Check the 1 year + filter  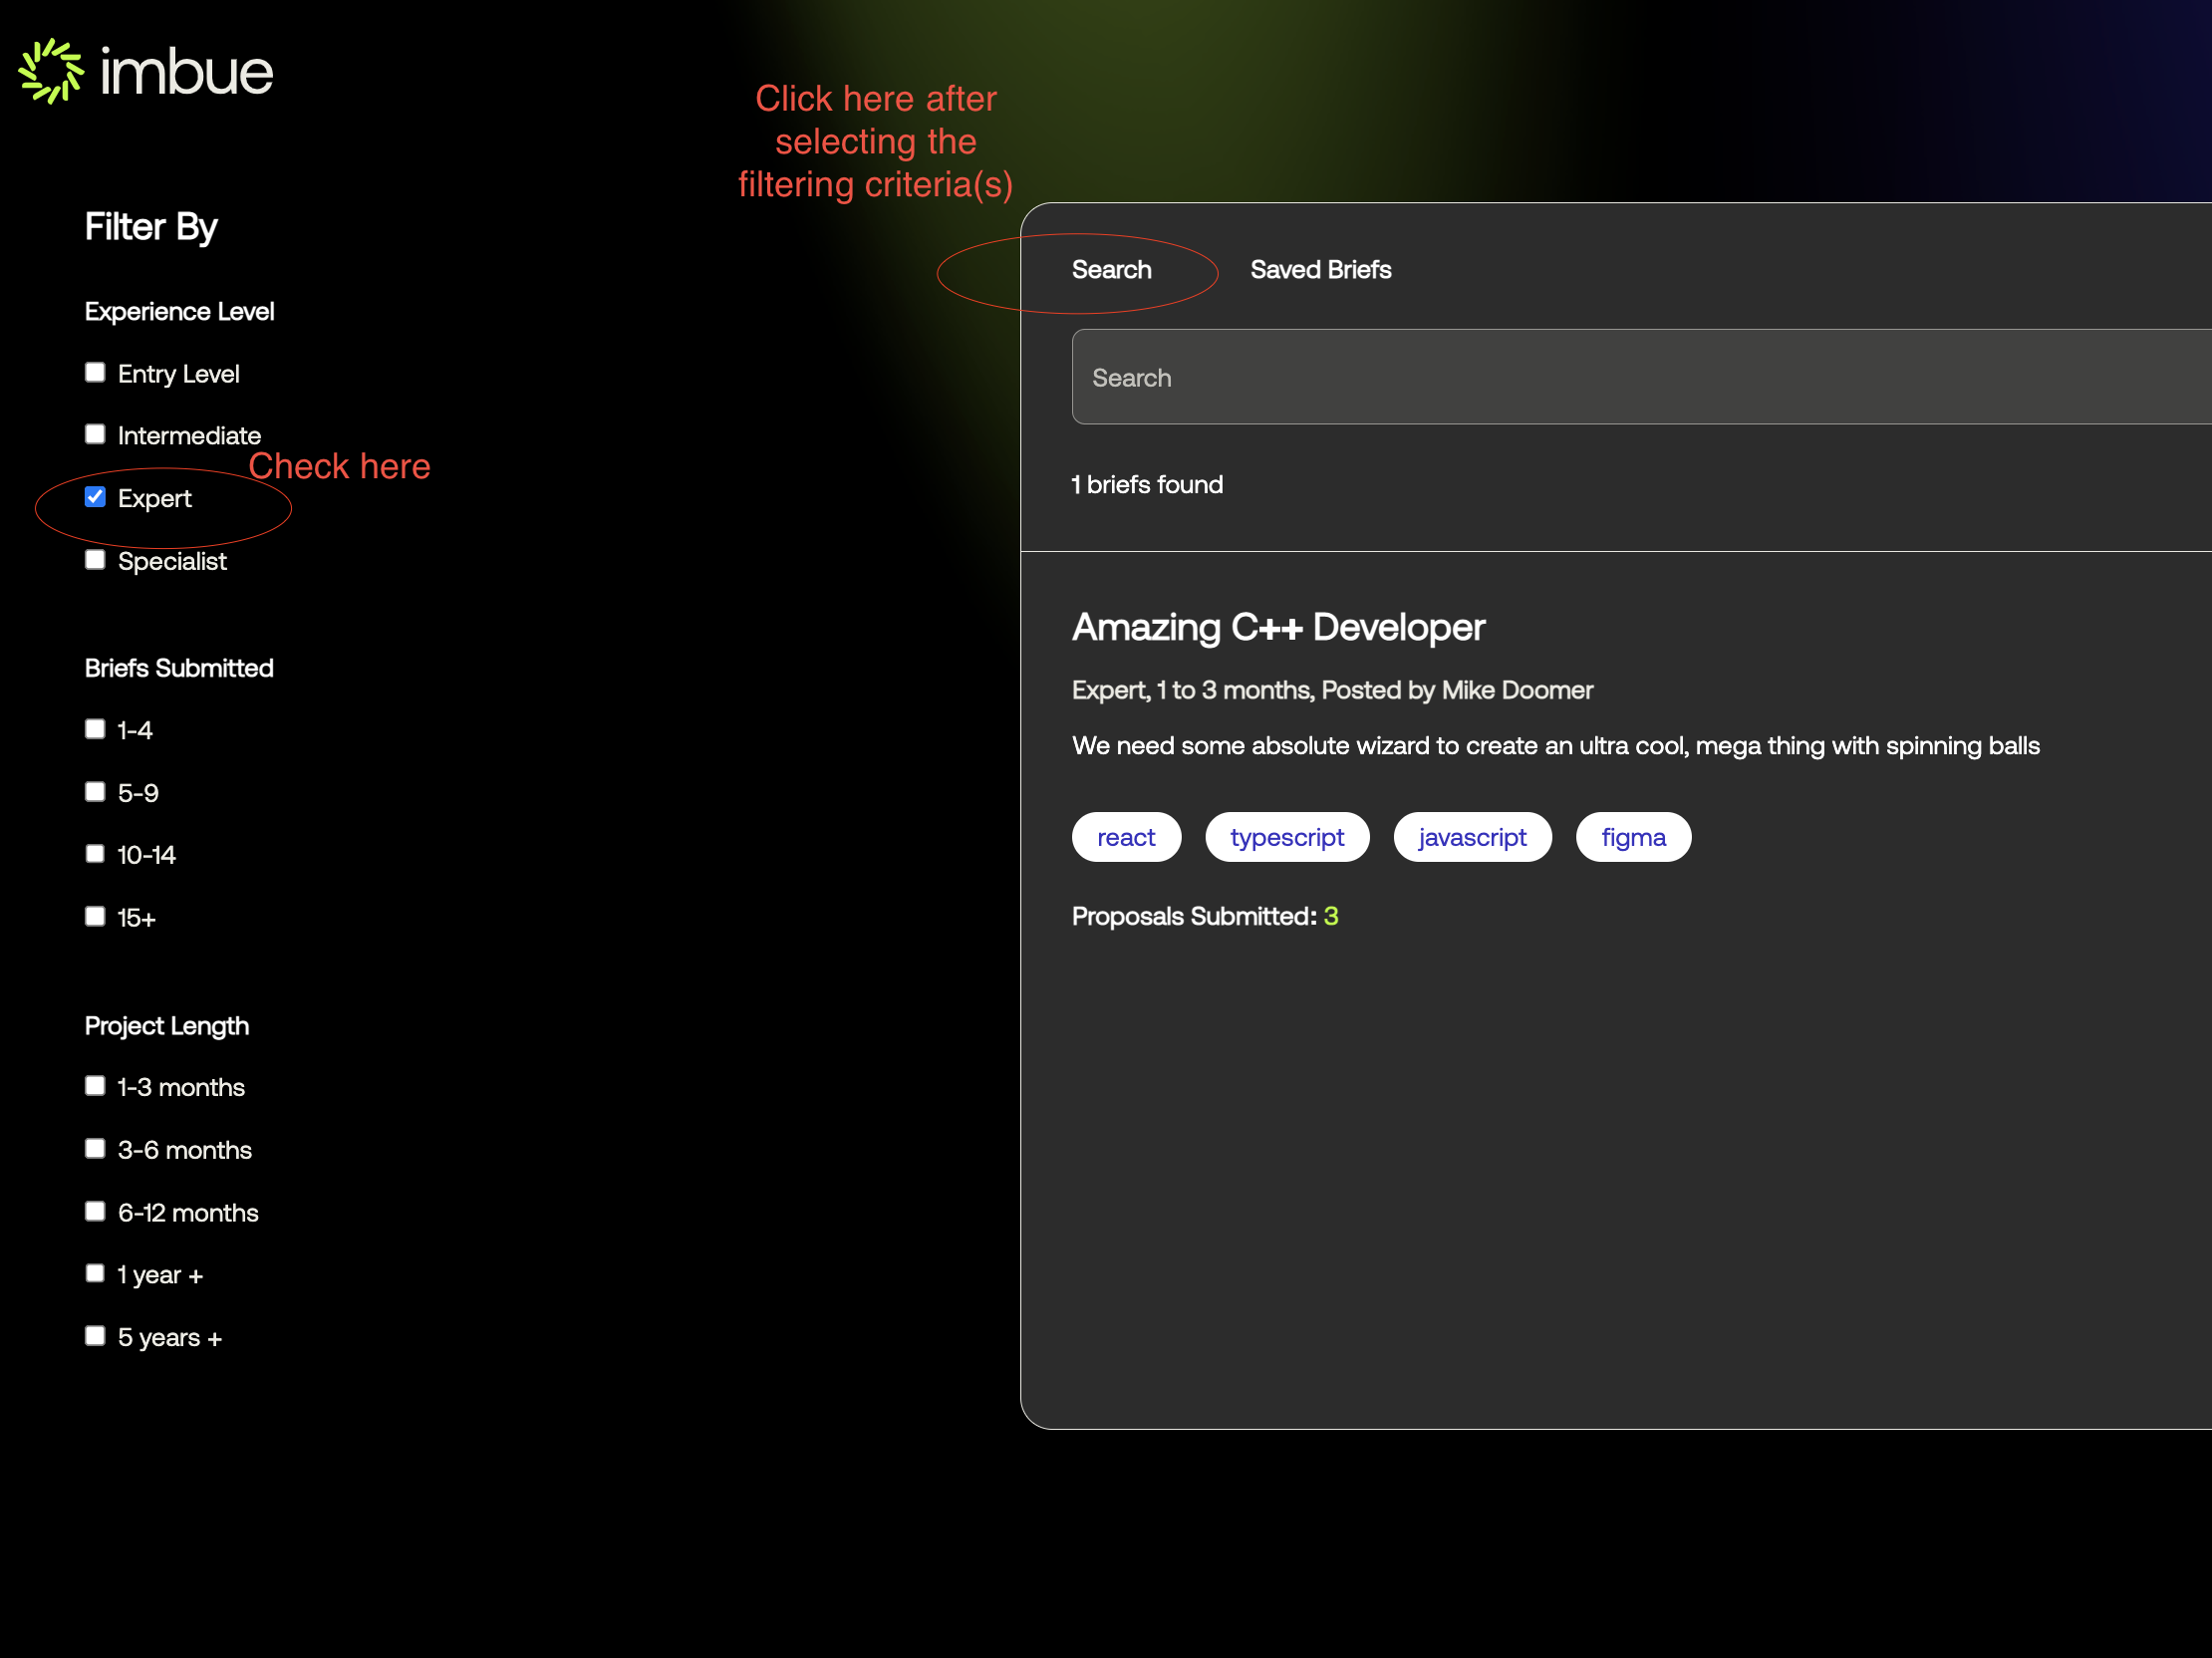click(95, 1274)
